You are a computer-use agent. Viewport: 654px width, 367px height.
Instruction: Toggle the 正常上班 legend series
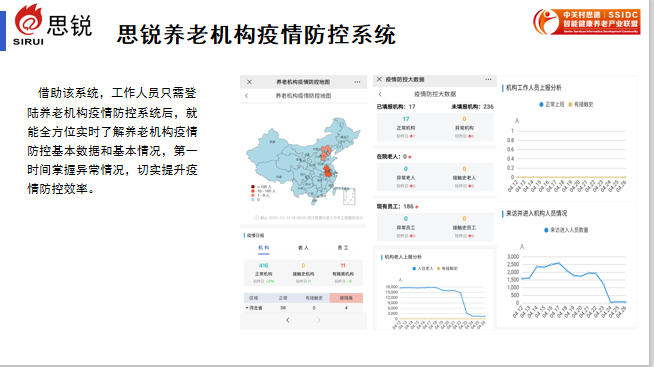coord(551,104)
